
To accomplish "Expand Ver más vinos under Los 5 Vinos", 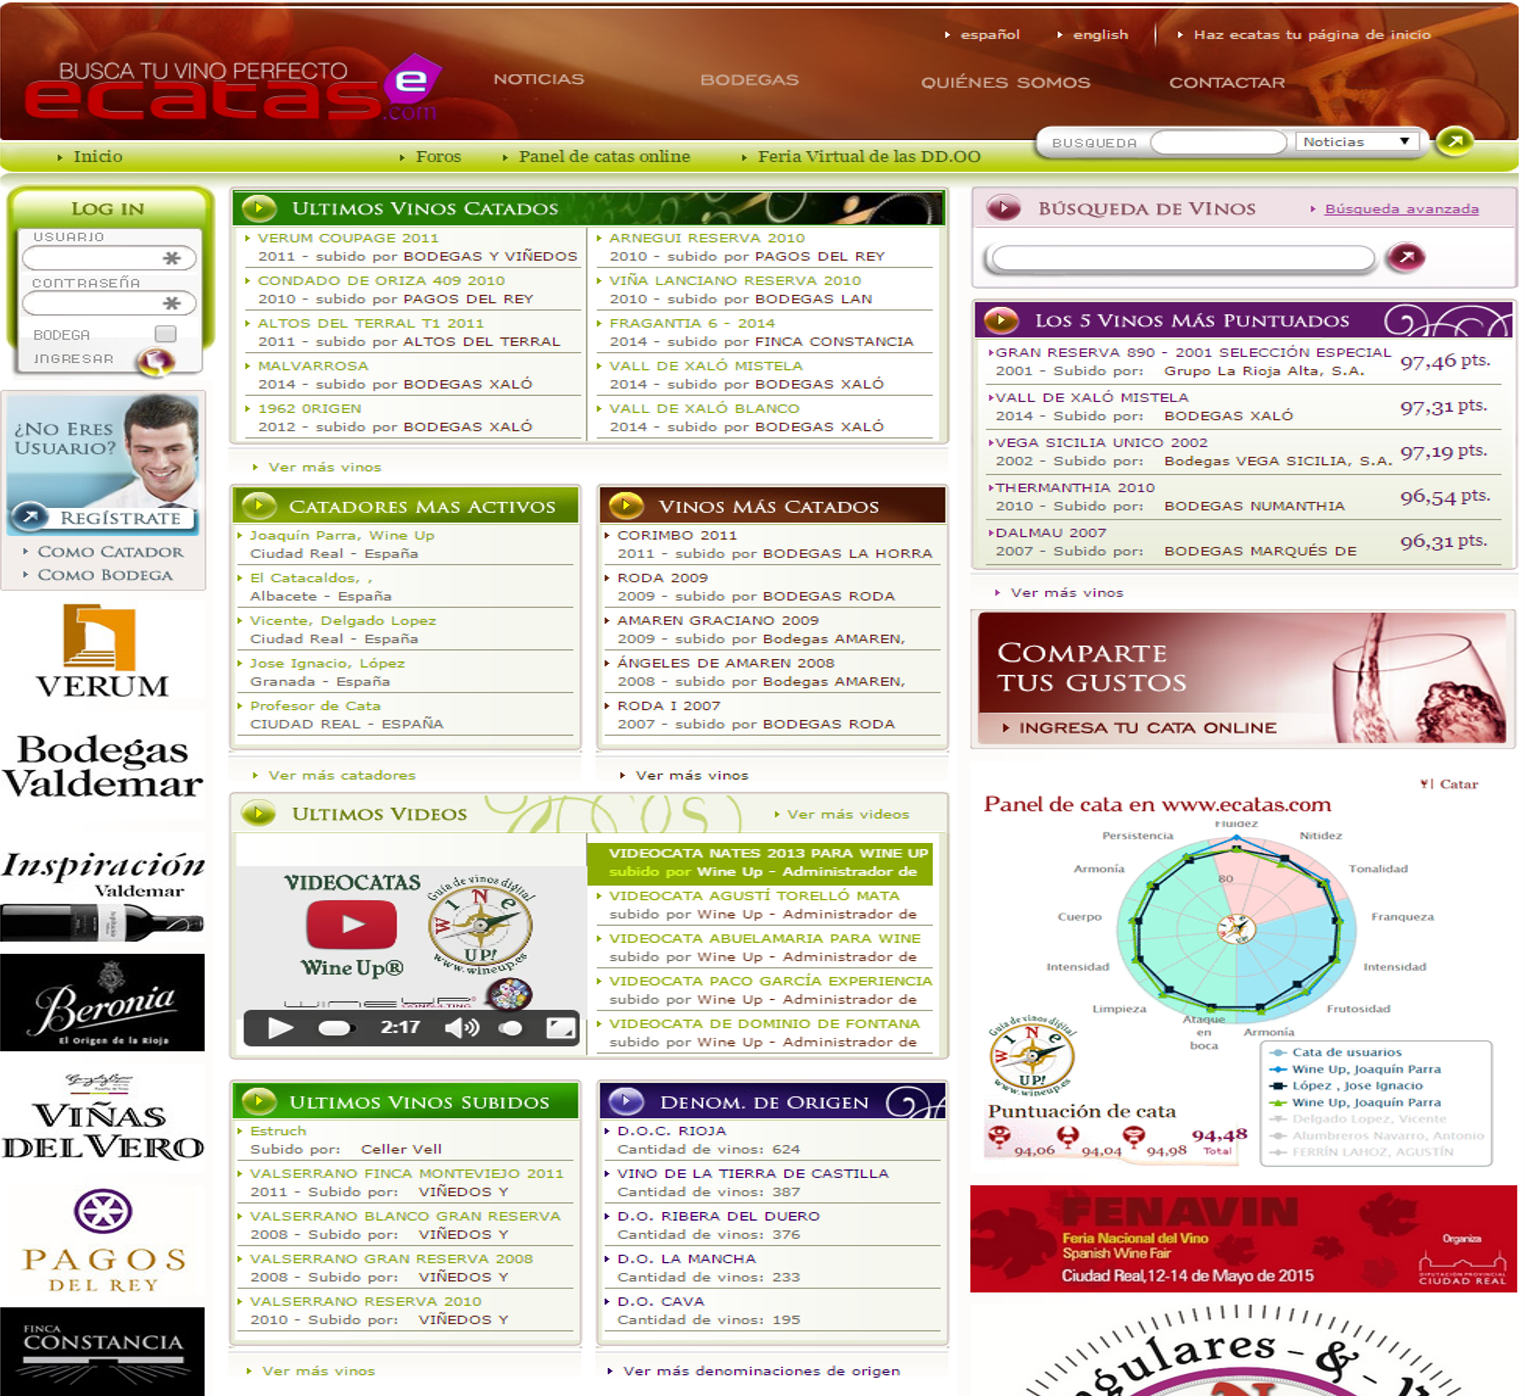I will pyautogui.click(x=1066, y=593).
